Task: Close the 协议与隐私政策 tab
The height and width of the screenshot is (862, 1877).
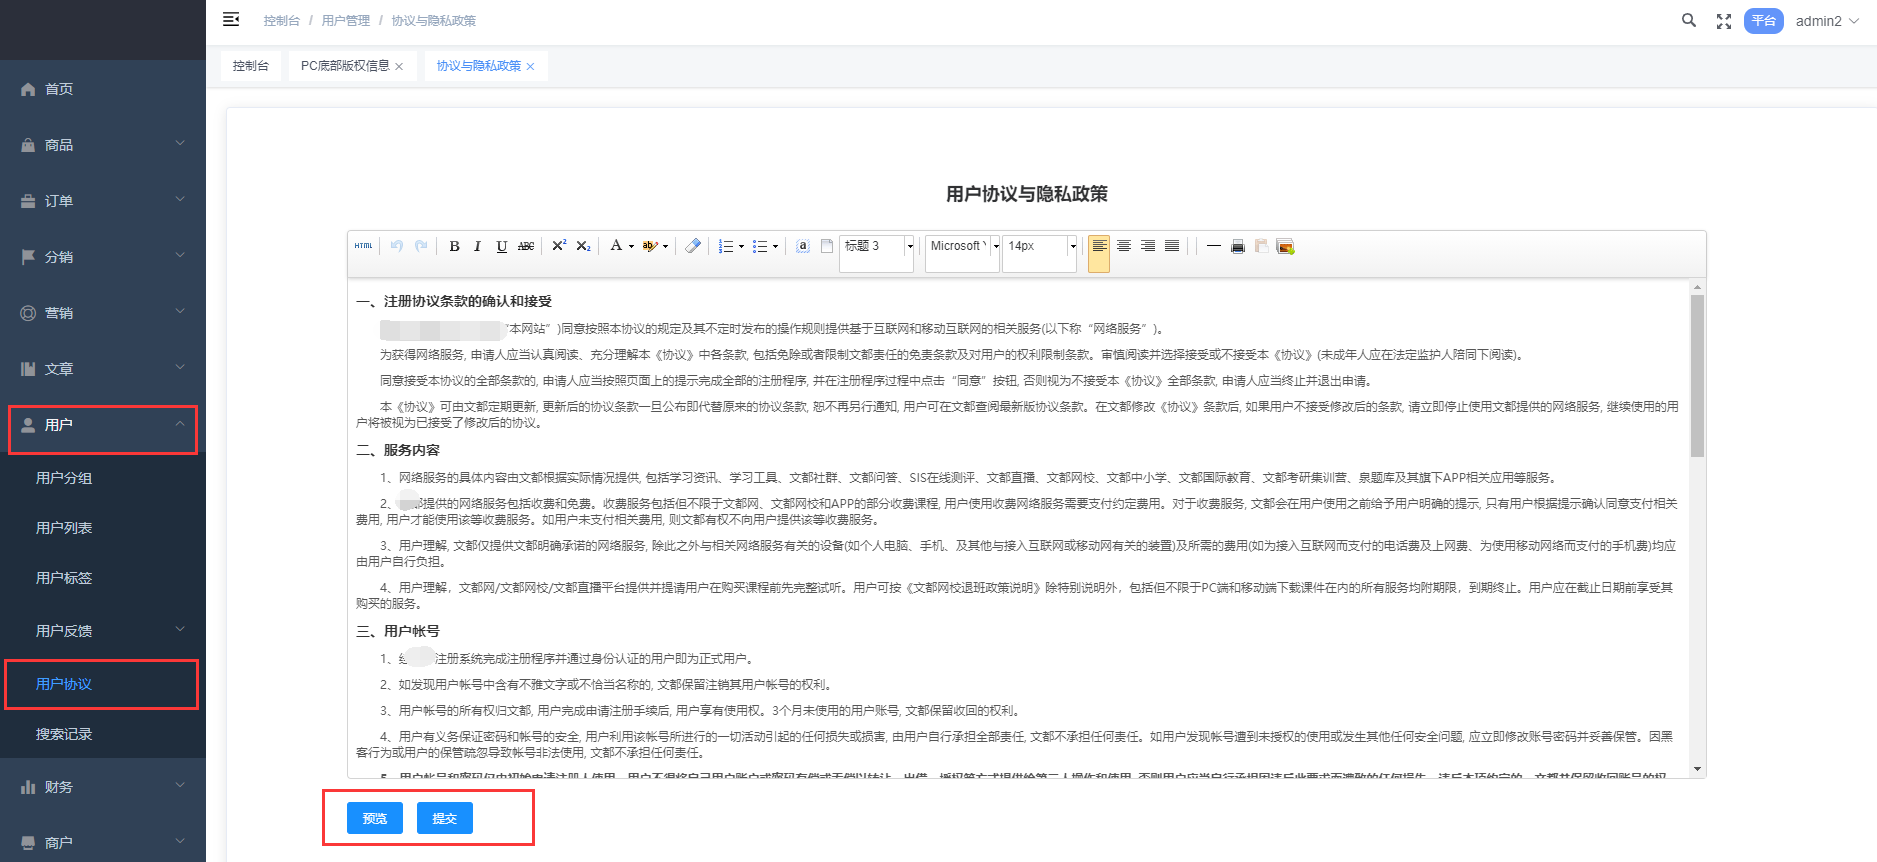Action: (530, 67)
